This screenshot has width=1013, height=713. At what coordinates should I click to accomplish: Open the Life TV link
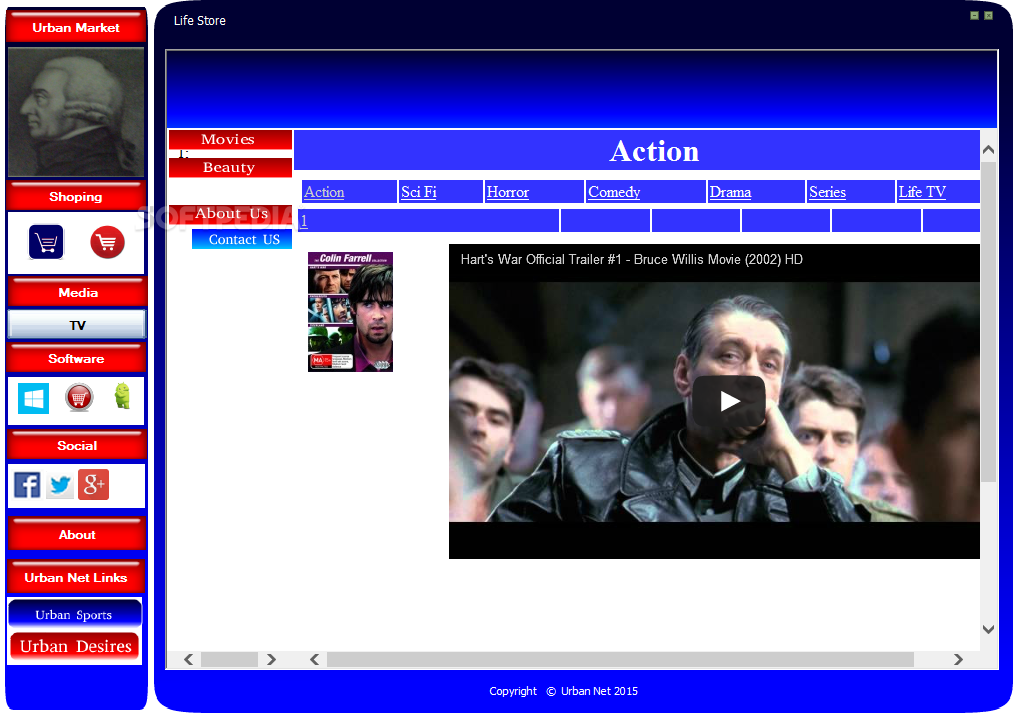coord(922,192)
